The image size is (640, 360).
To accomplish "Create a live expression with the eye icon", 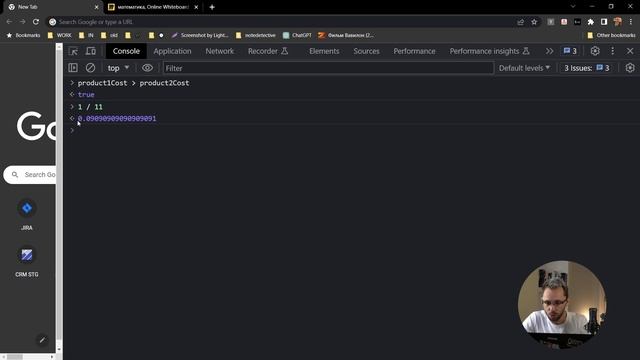I will [x=147, y=68].
